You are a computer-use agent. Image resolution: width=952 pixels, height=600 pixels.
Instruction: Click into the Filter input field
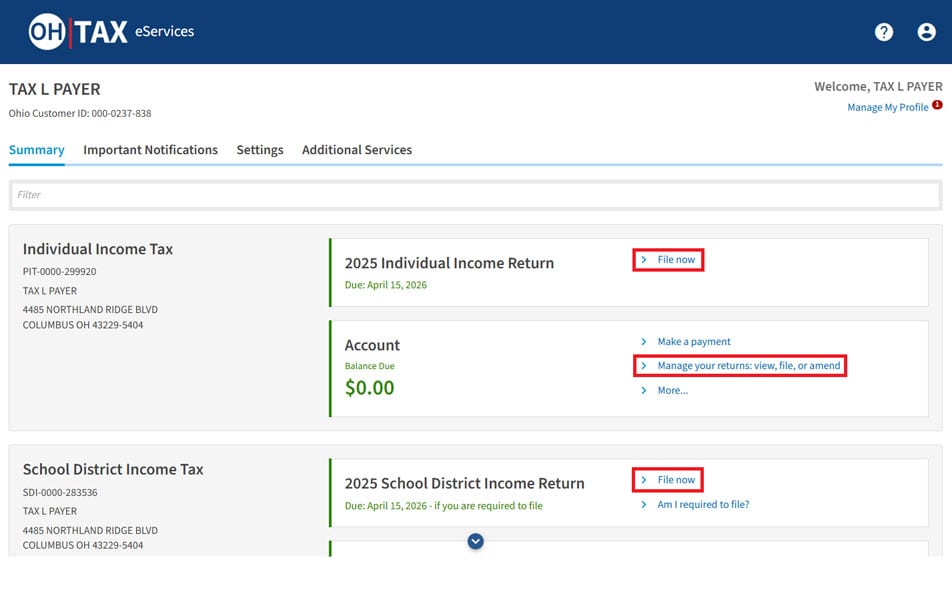[476, 195]
